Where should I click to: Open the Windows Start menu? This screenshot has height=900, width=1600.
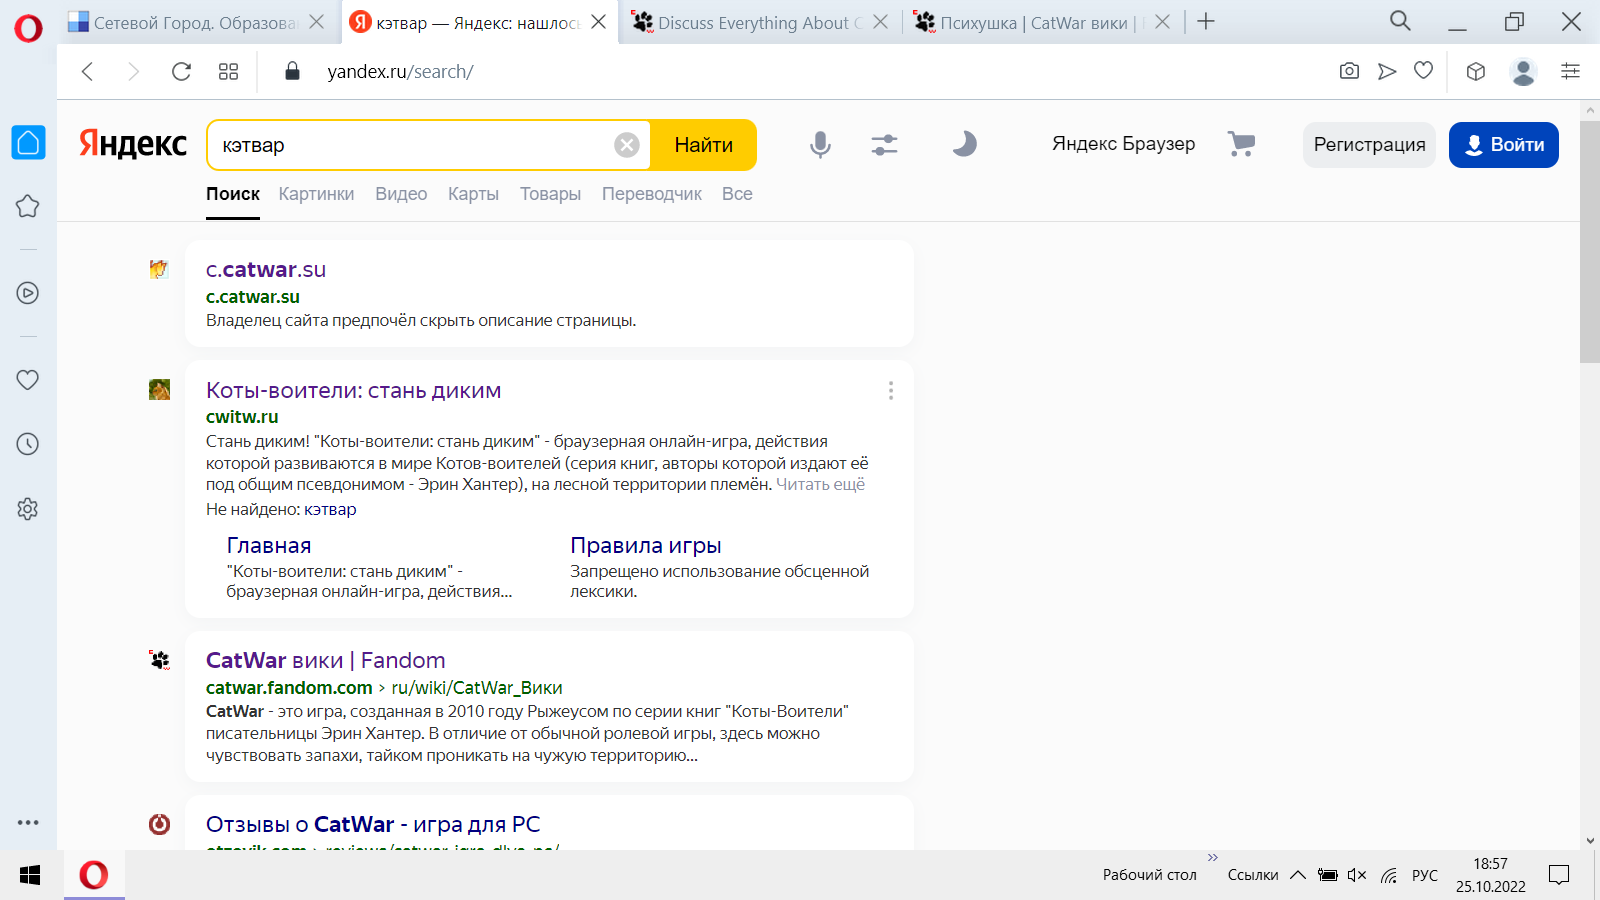pos(30,875)
